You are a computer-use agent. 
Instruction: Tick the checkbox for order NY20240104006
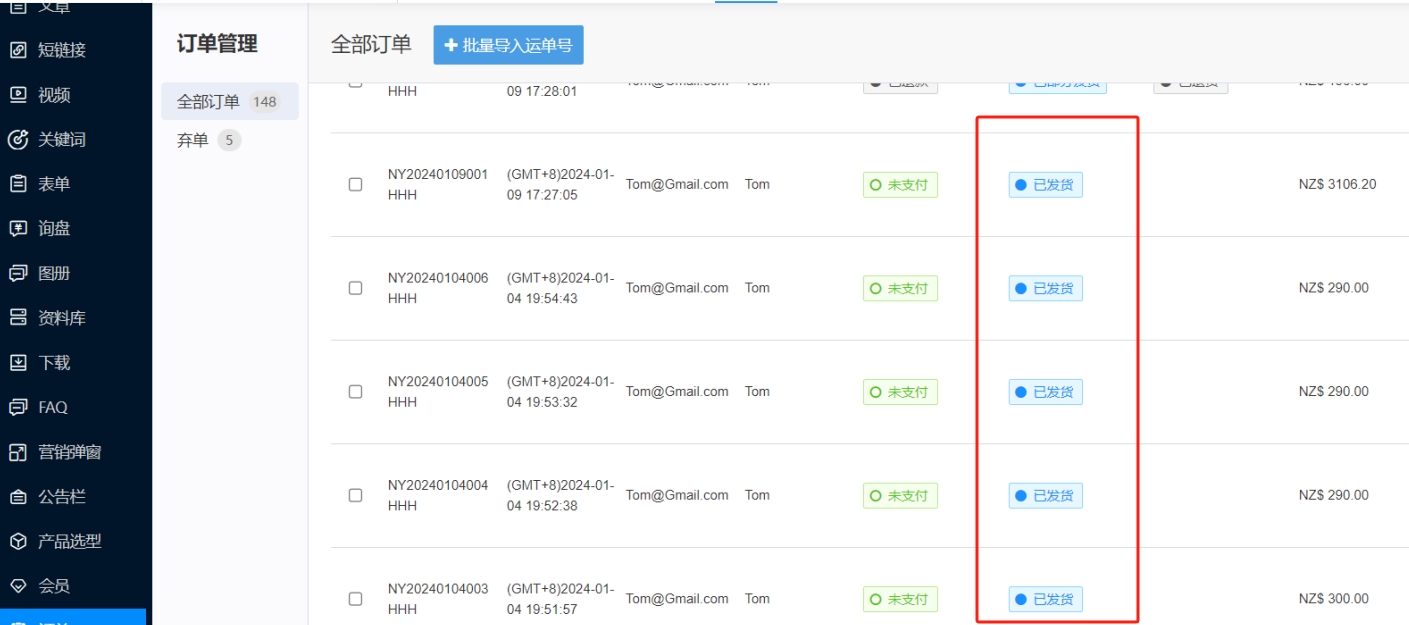(x=355, y=288)
